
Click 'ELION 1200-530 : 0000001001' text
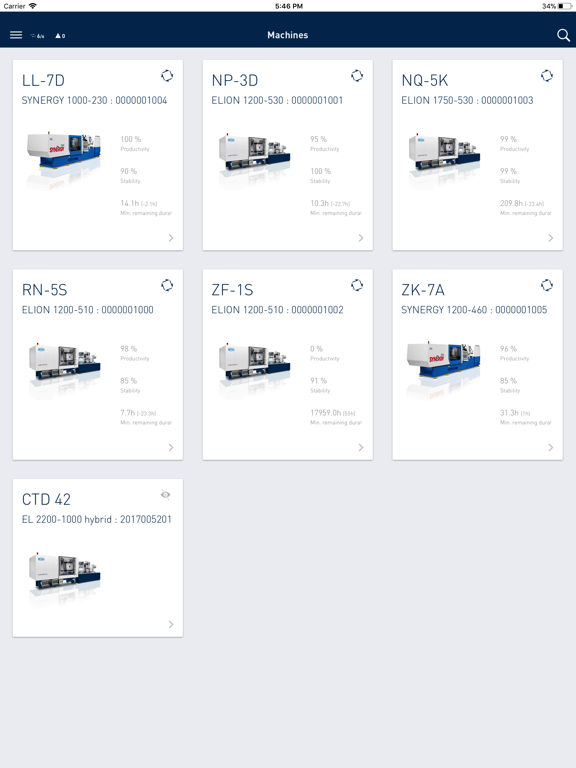[277, 100]
